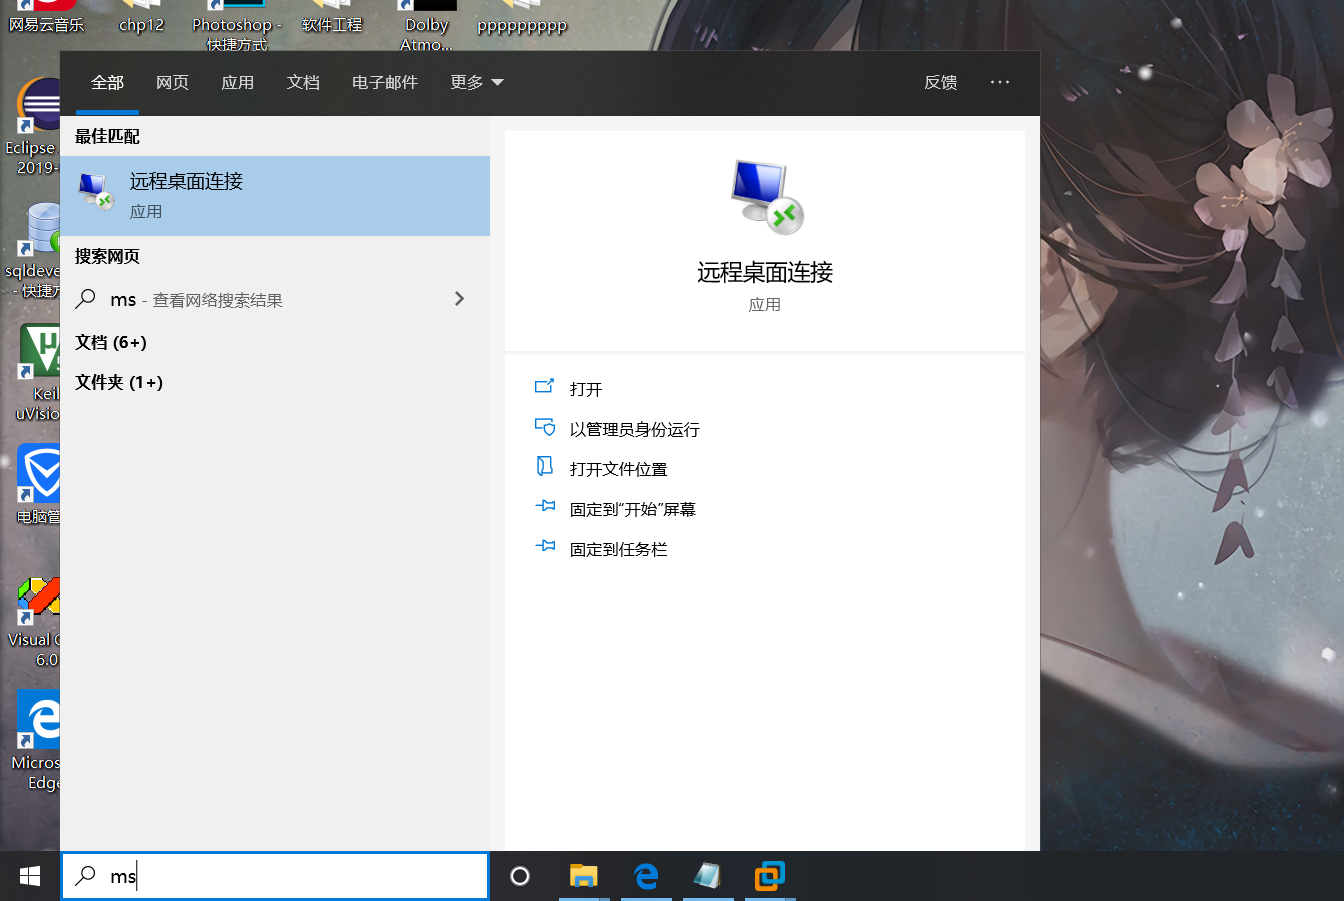Screen dimensions: 1344x901
Task: Switch to the 全部 search tab
Action: 107,82
